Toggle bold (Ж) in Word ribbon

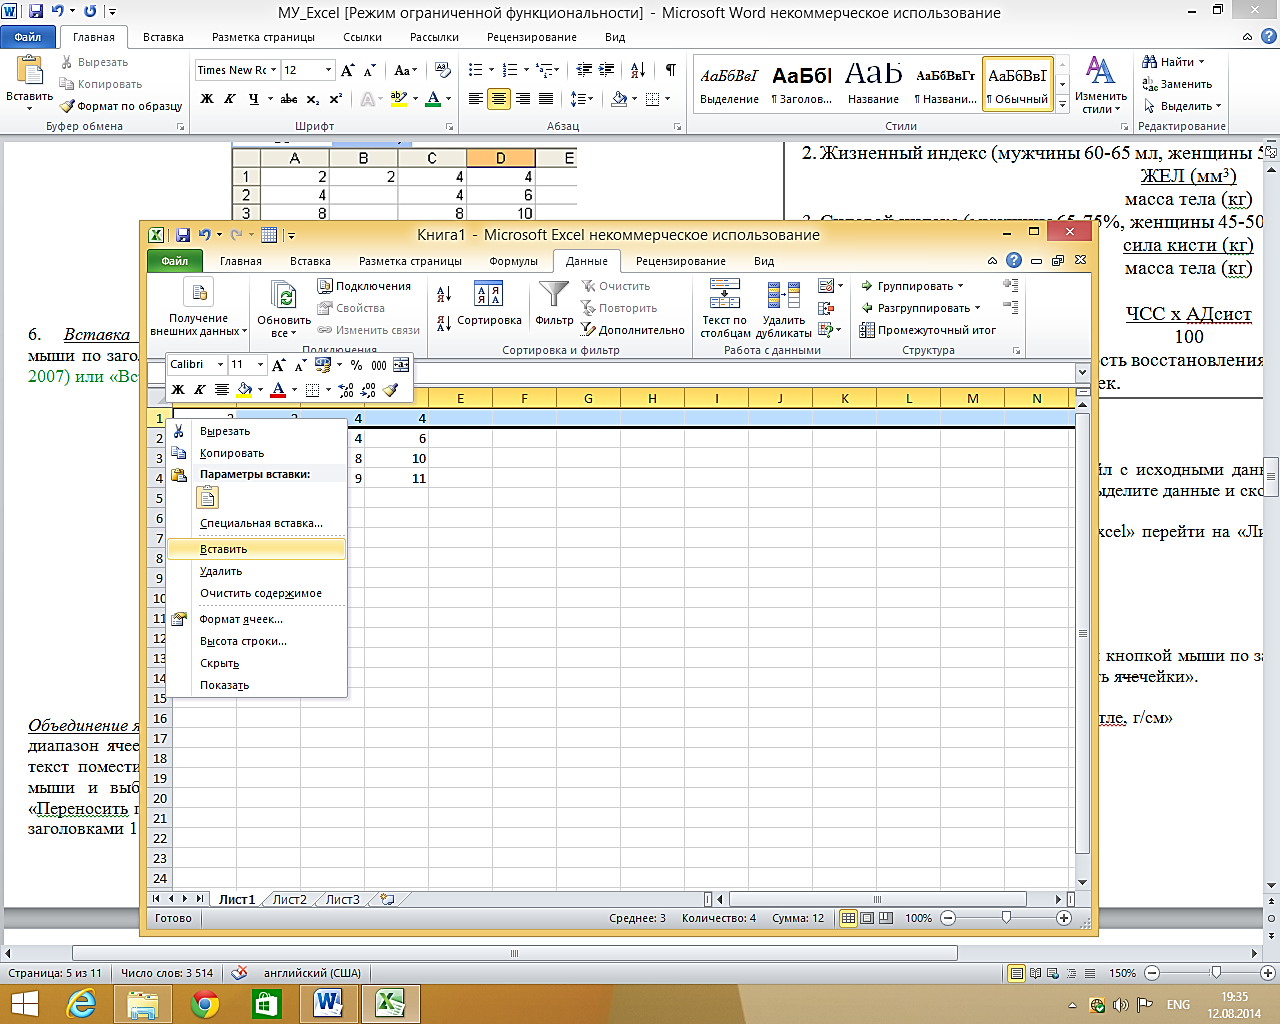tap(207, 99)
